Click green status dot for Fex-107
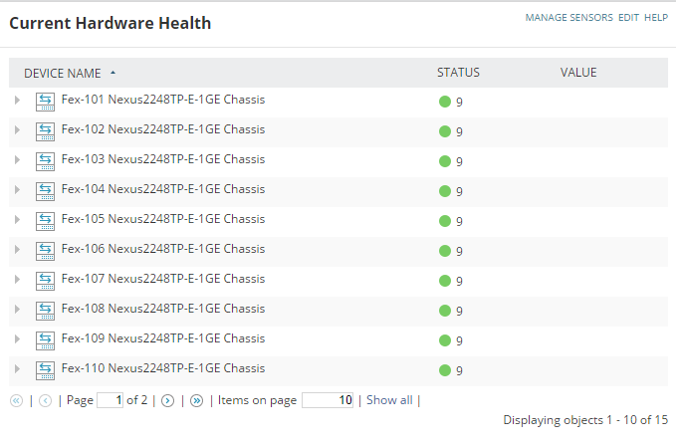The width and height of the screenshot is (676, 432). tap(445, 281)
